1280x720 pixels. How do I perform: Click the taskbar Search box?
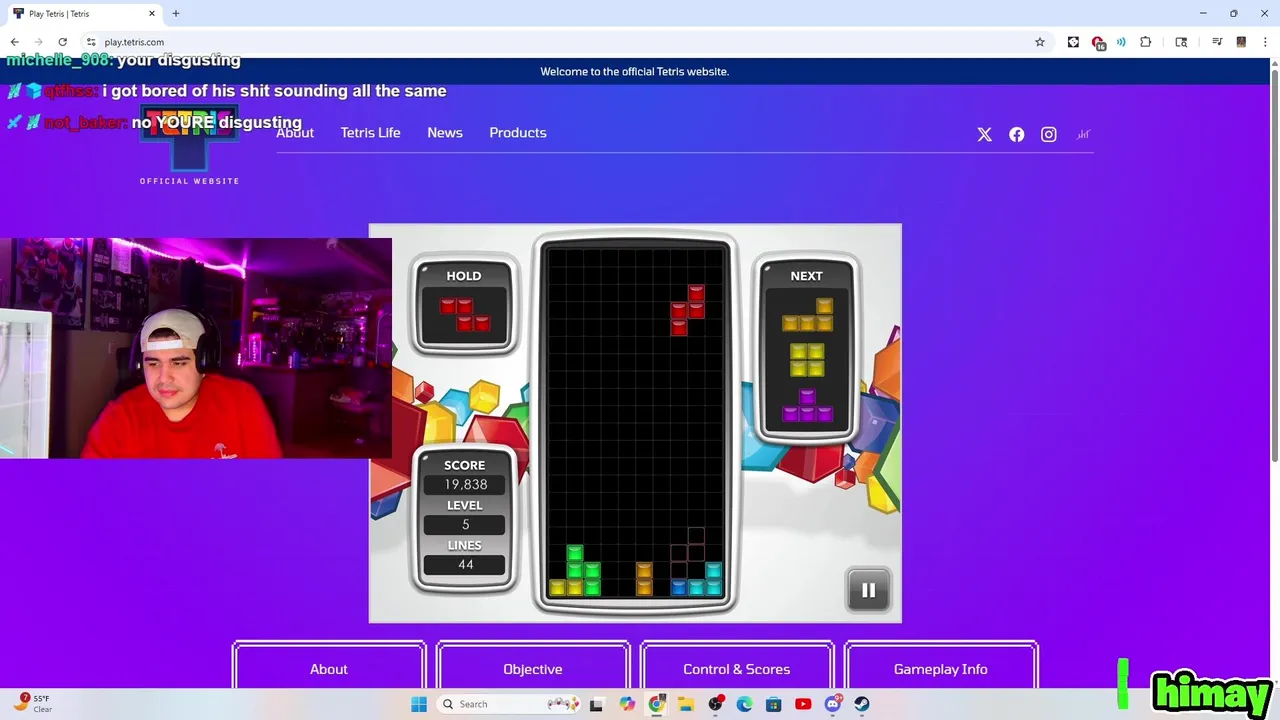508,704
